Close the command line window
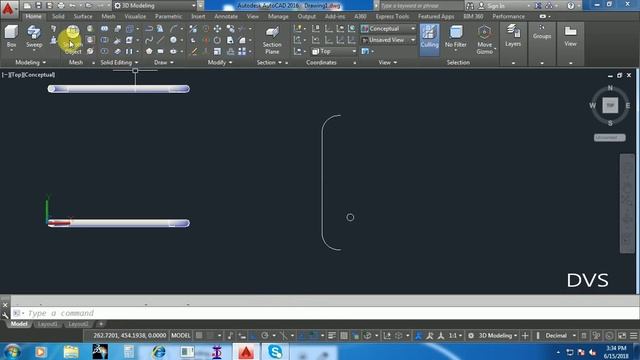The height and width of the screenshot is (360, 640). click(x=5, y=305)
